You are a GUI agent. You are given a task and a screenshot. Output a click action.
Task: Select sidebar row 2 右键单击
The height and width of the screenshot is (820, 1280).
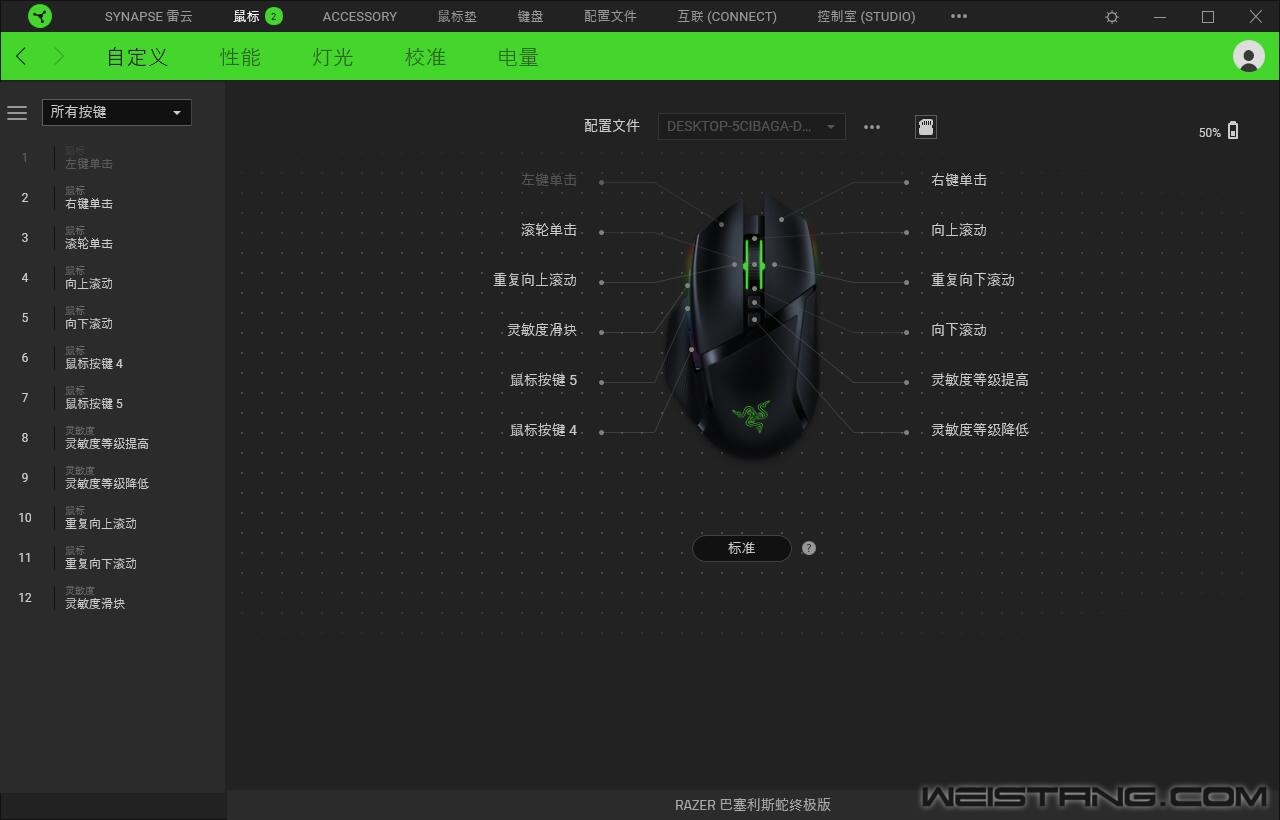(112, 198)
